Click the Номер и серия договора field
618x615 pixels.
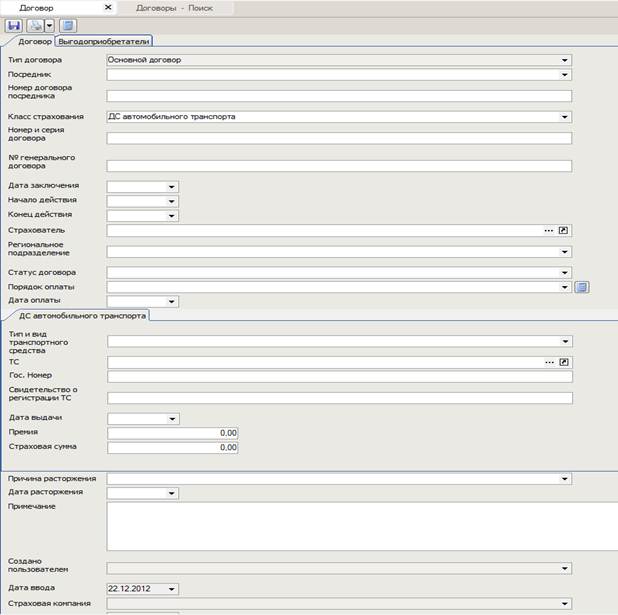coord(338,139)
